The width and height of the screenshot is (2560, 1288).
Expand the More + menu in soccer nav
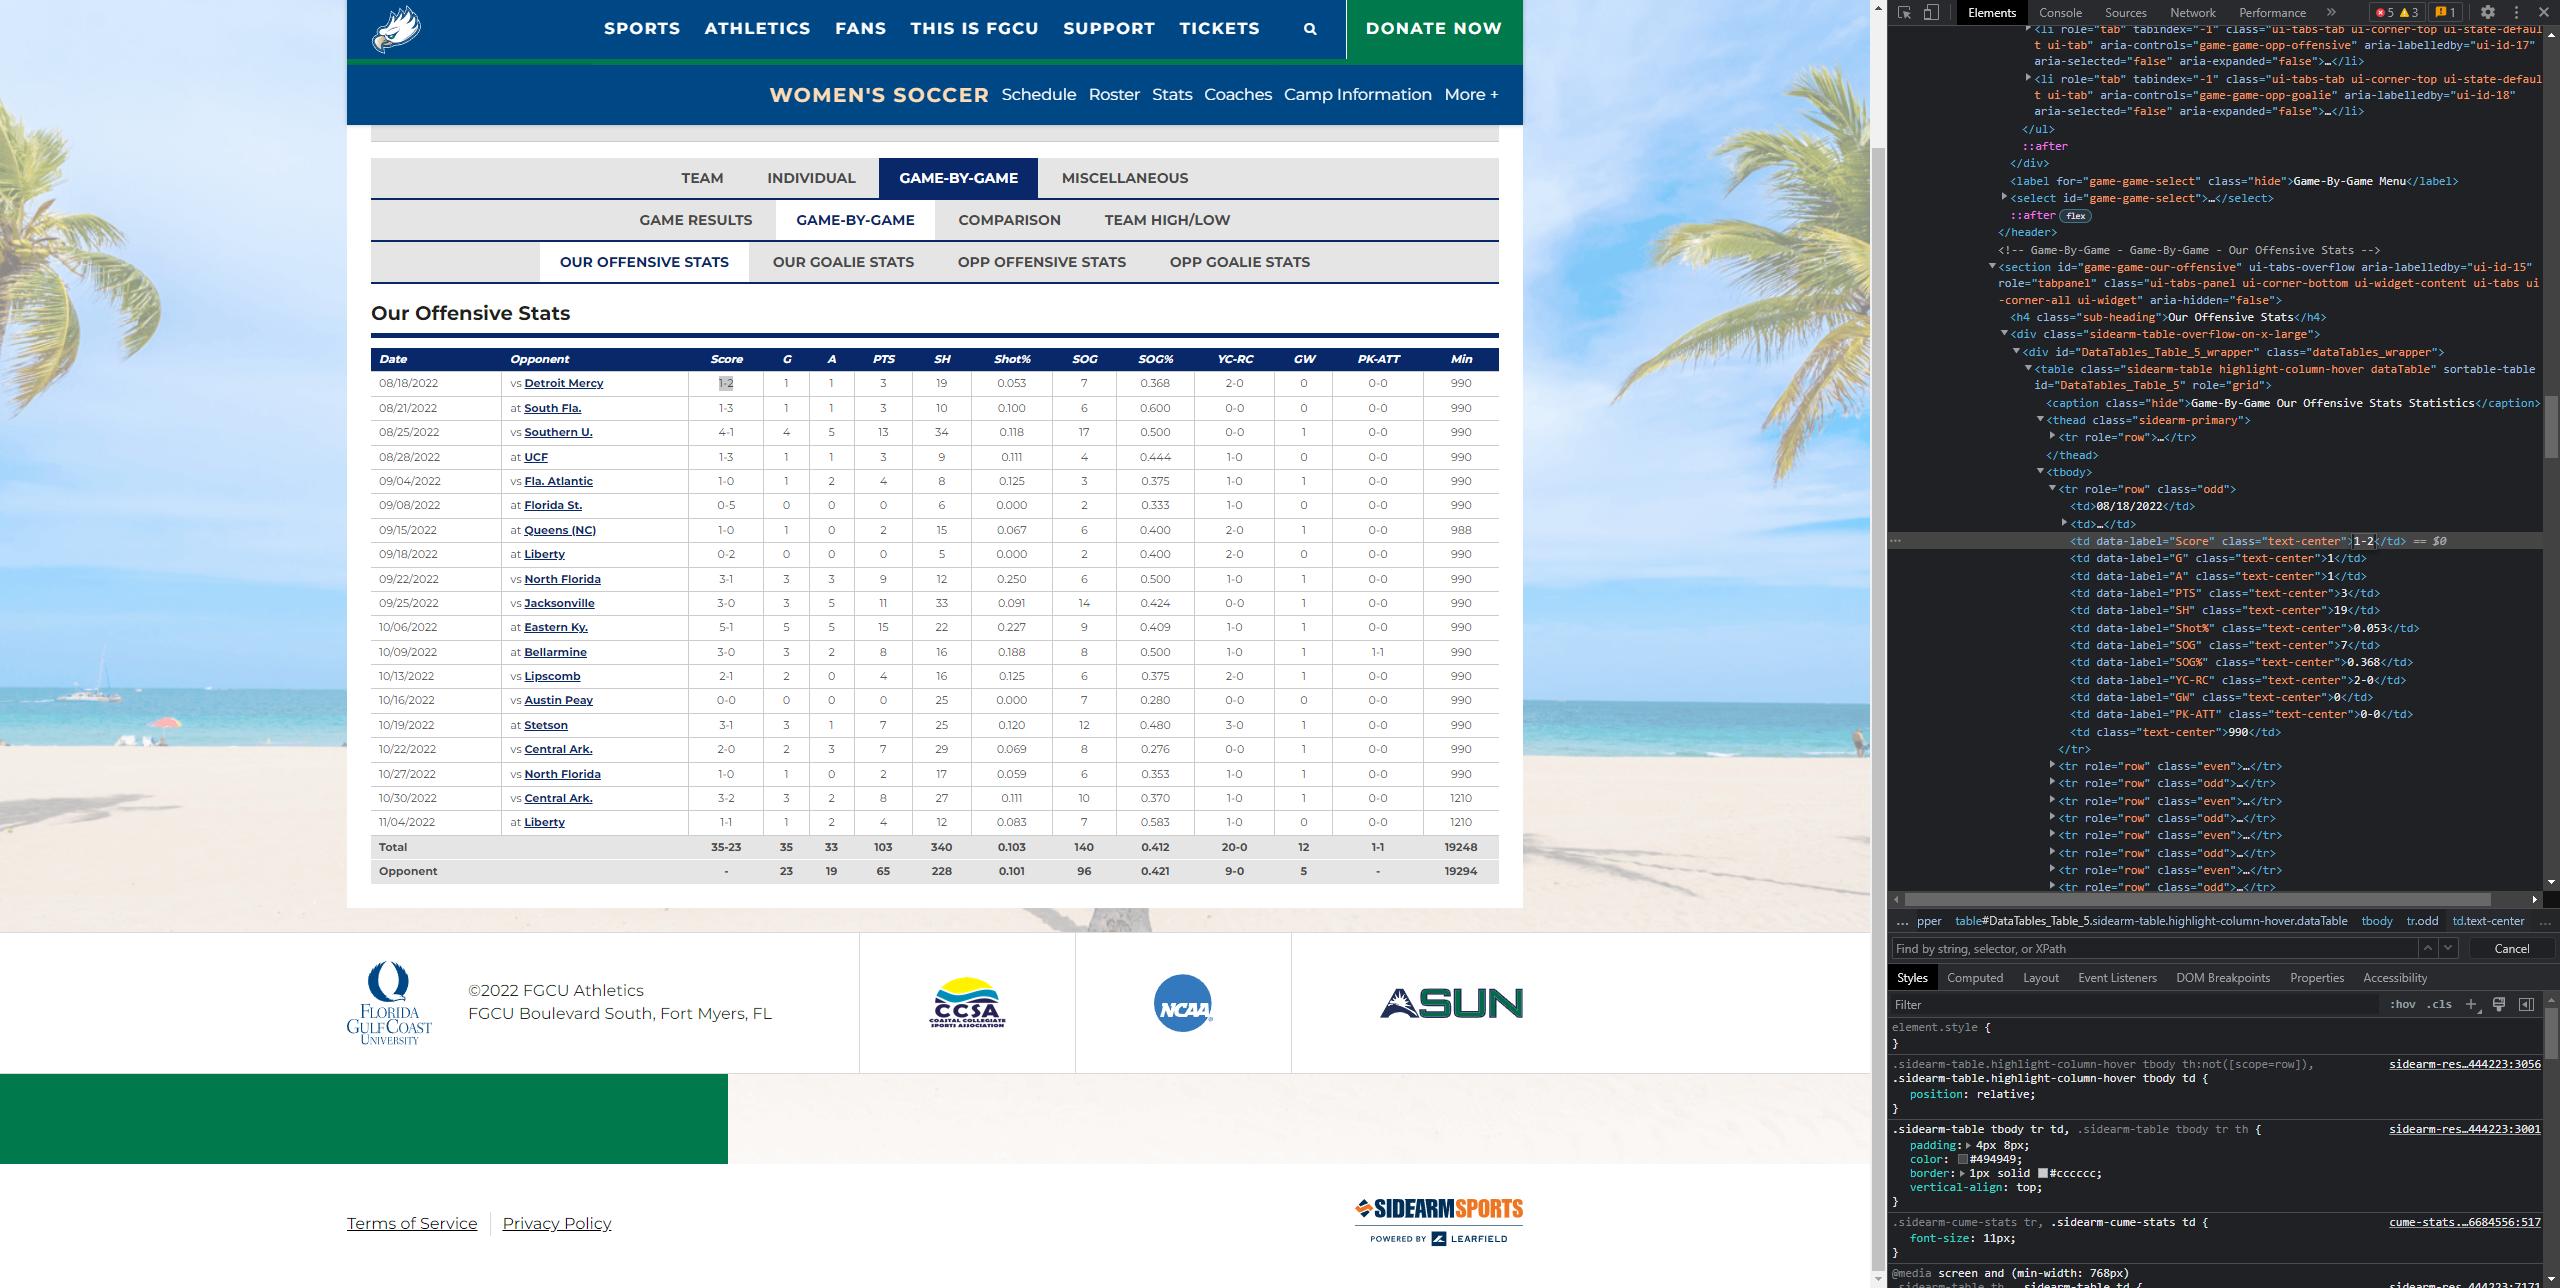pyautogui.click(x=1471, y=95)
